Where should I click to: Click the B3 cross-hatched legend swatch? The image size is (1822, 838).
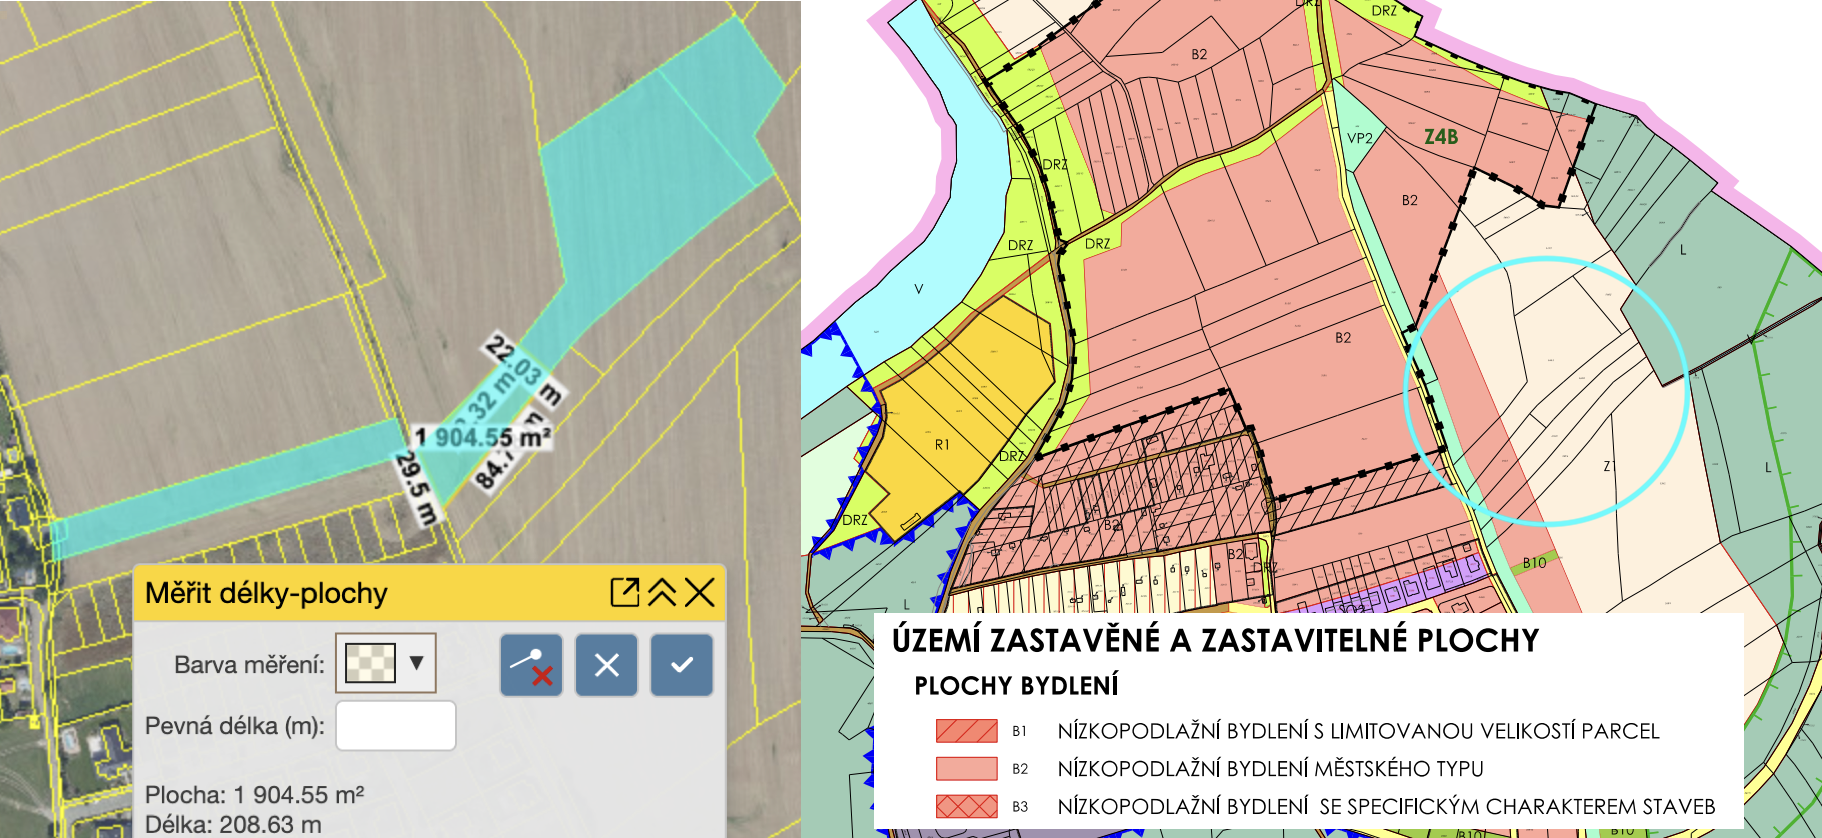tap(966, 806)
